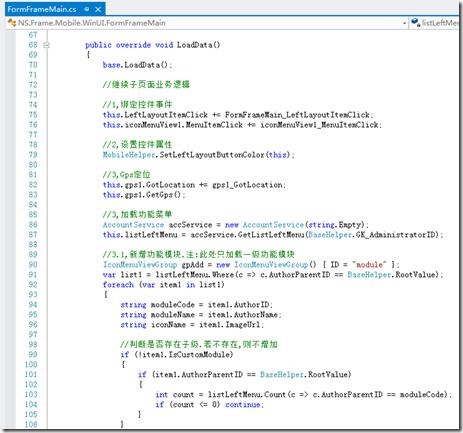Click the gpAdd variable on line 90
The width and height of the screenshot is (463, 433).
click(x=192, y=265)
